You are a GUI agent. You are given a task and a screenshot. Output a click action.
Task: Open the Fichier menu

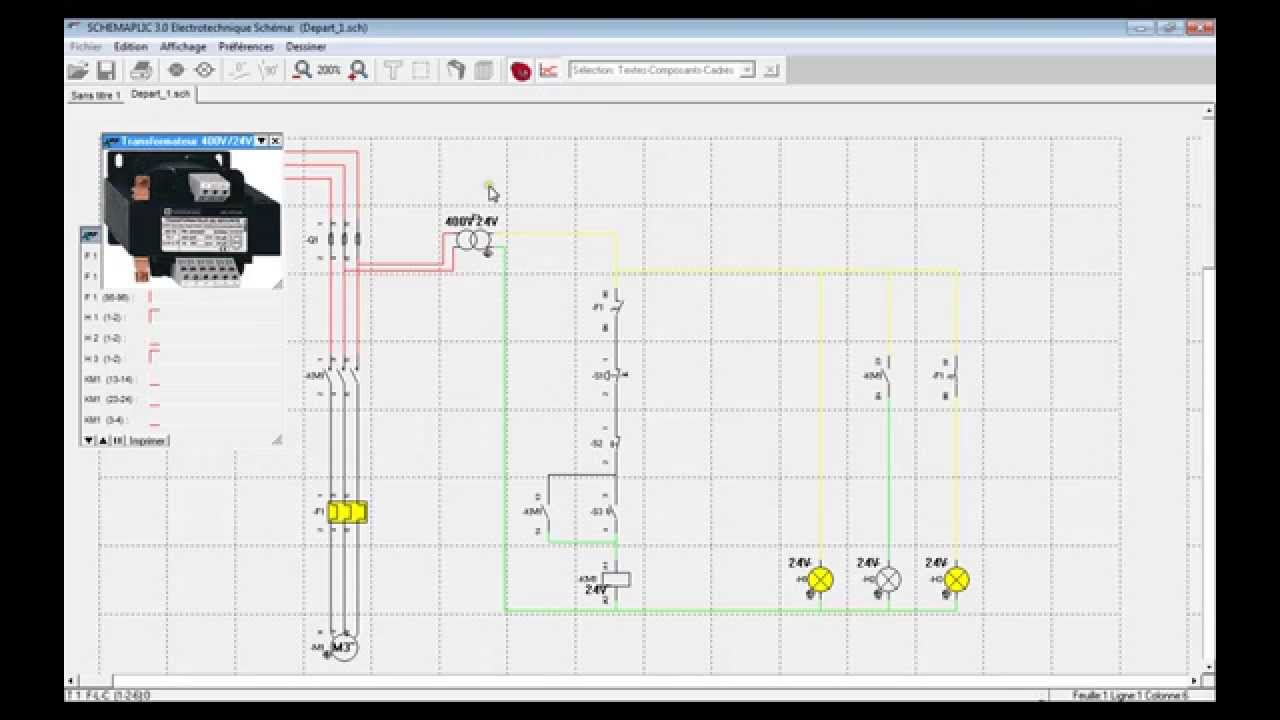[86, 46]
